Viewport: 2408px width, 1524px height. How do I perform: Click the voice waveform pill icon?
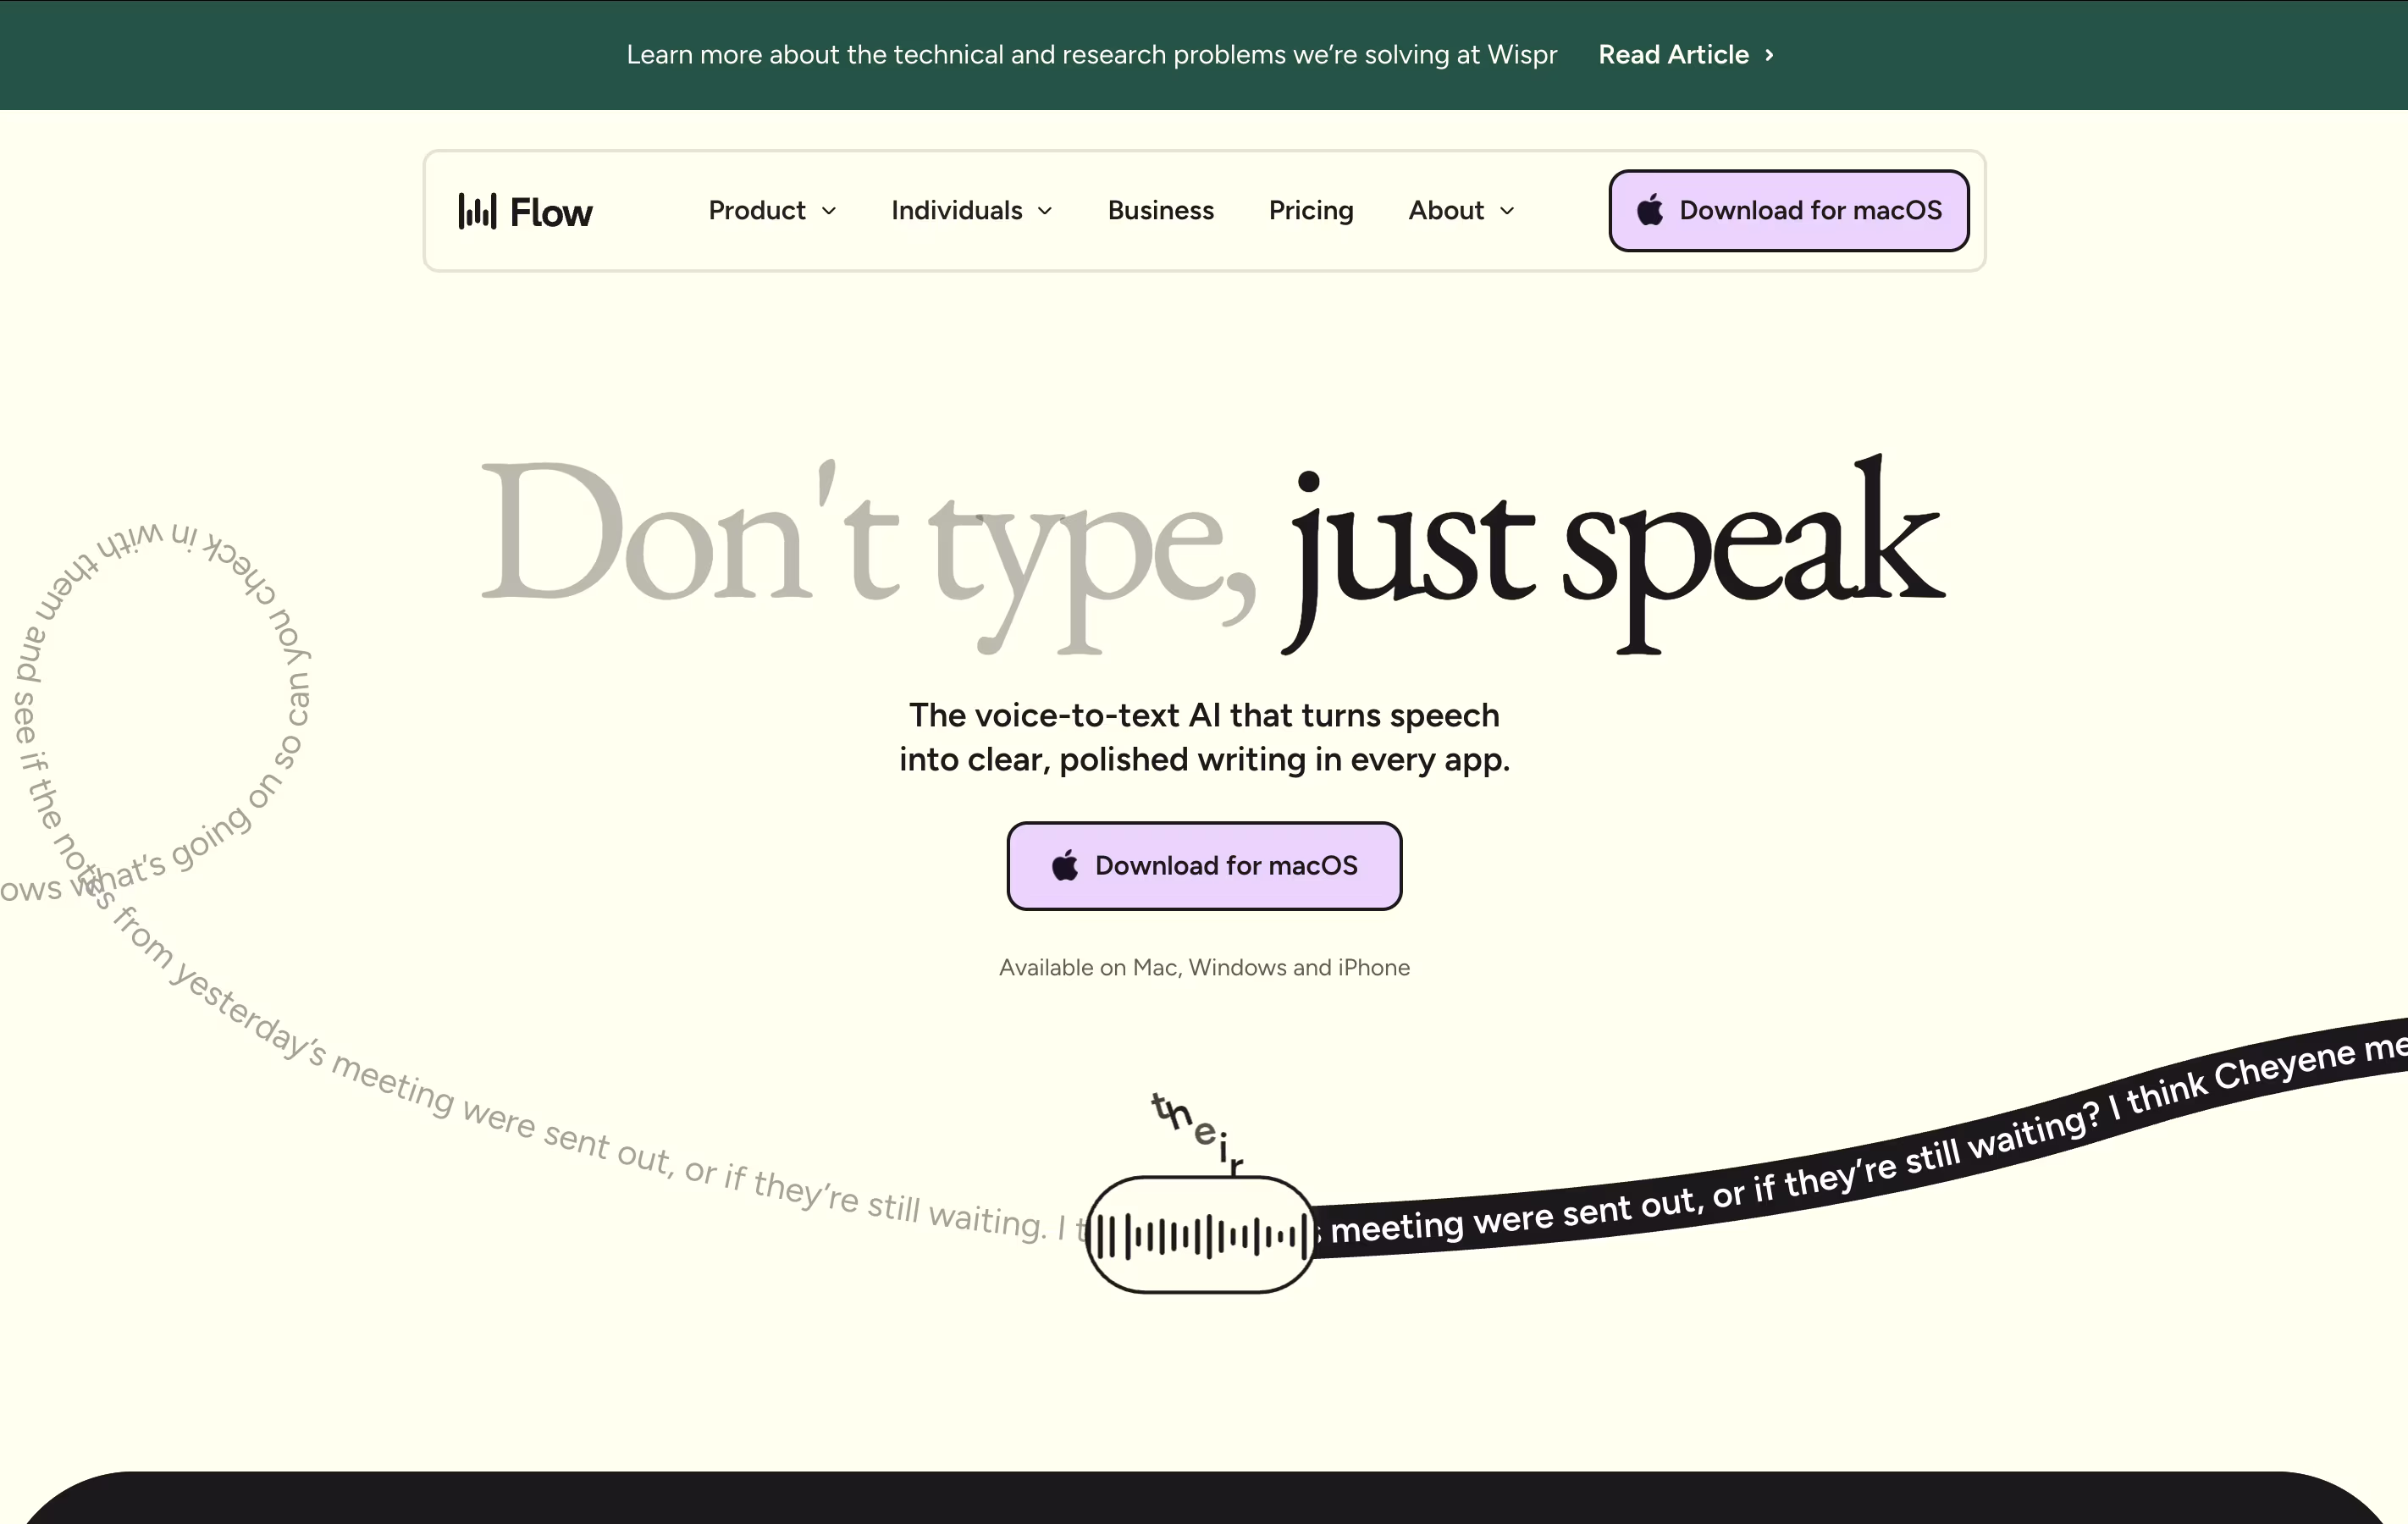point(1200,1235)
